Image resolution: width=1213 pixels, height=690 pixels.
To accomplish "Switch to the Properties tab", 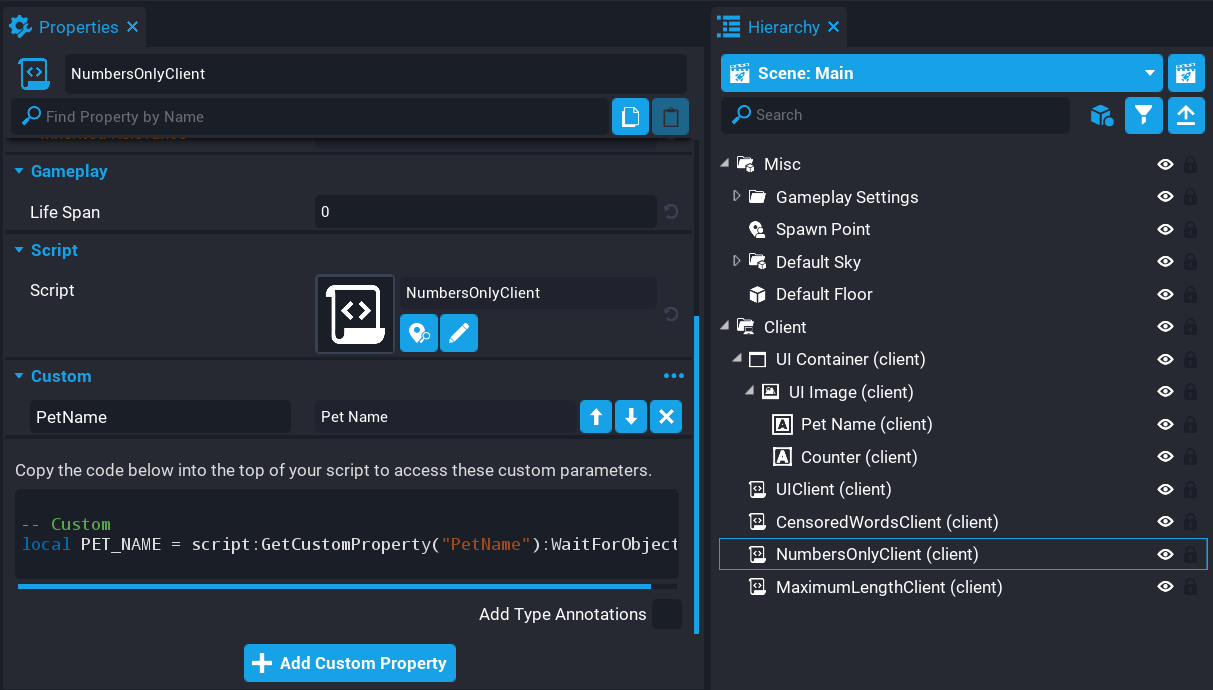I will 78,27.
